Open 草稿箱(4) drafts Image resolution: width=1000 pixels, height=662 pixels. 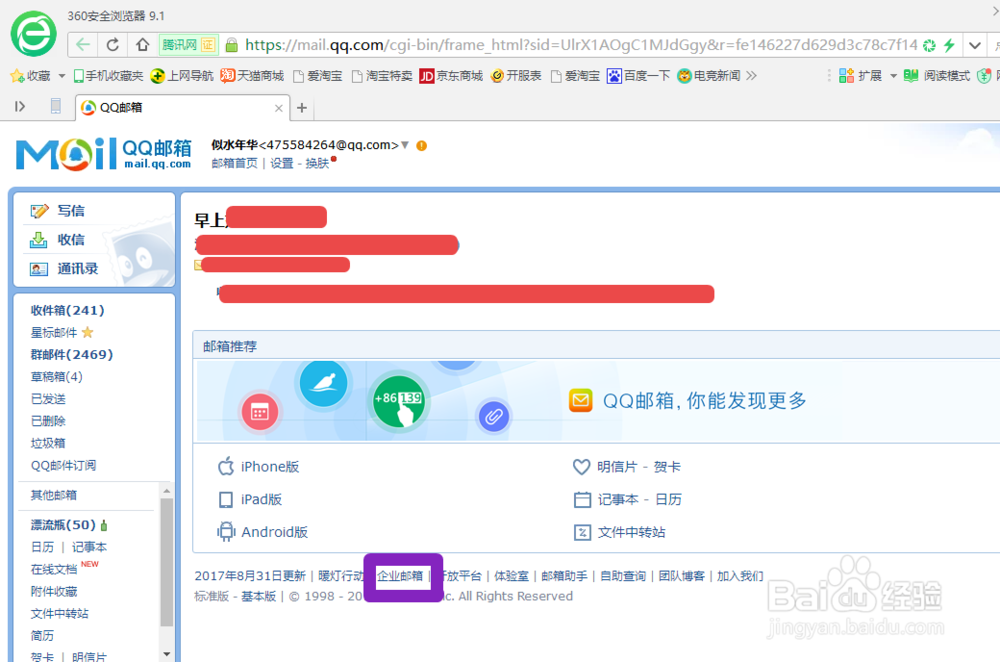57,376
